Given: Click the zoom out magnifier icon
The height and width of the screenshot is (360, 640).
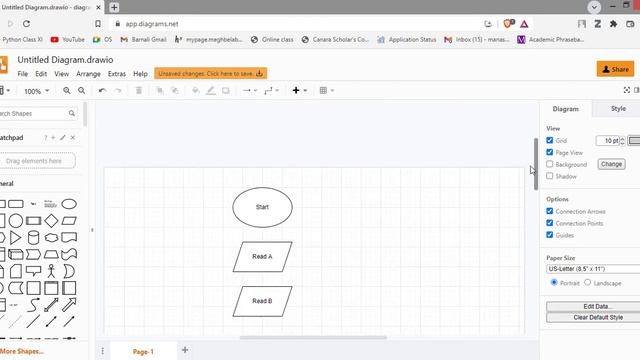Looking at the screenshot, I should 82,91.
